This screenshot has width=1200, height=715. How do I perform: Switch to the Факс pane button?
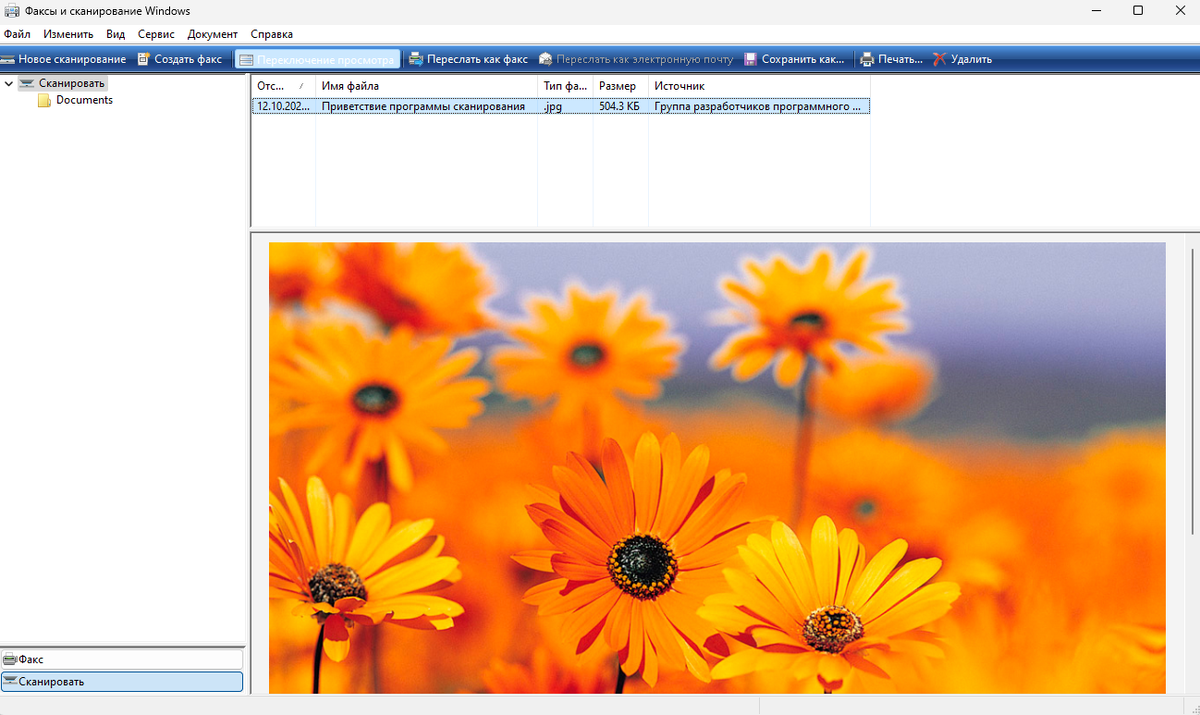122,660
